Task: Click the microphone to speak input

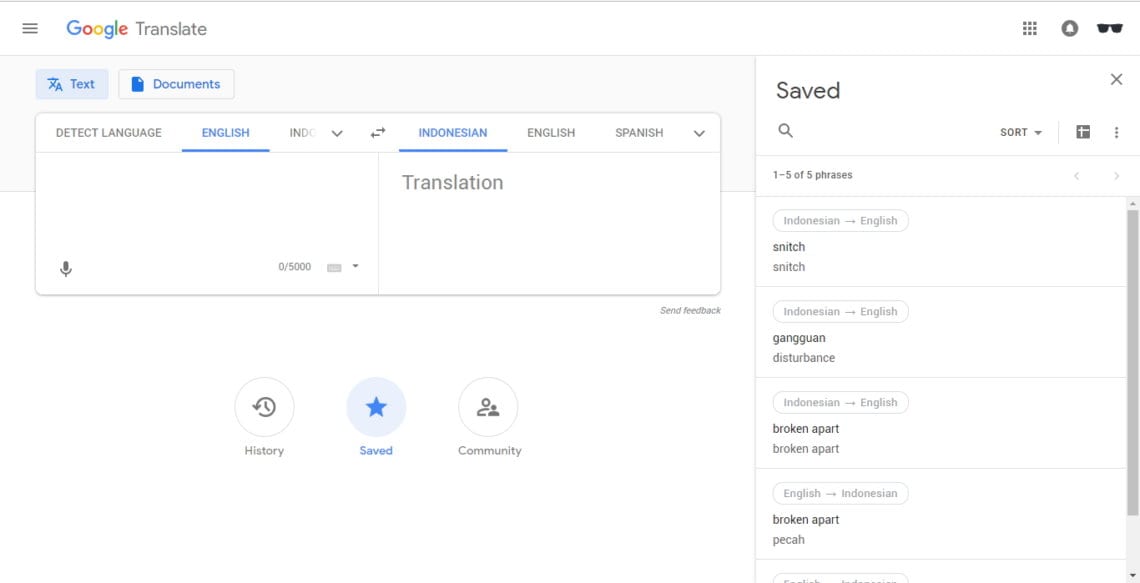Action: (x=65, y=266)
